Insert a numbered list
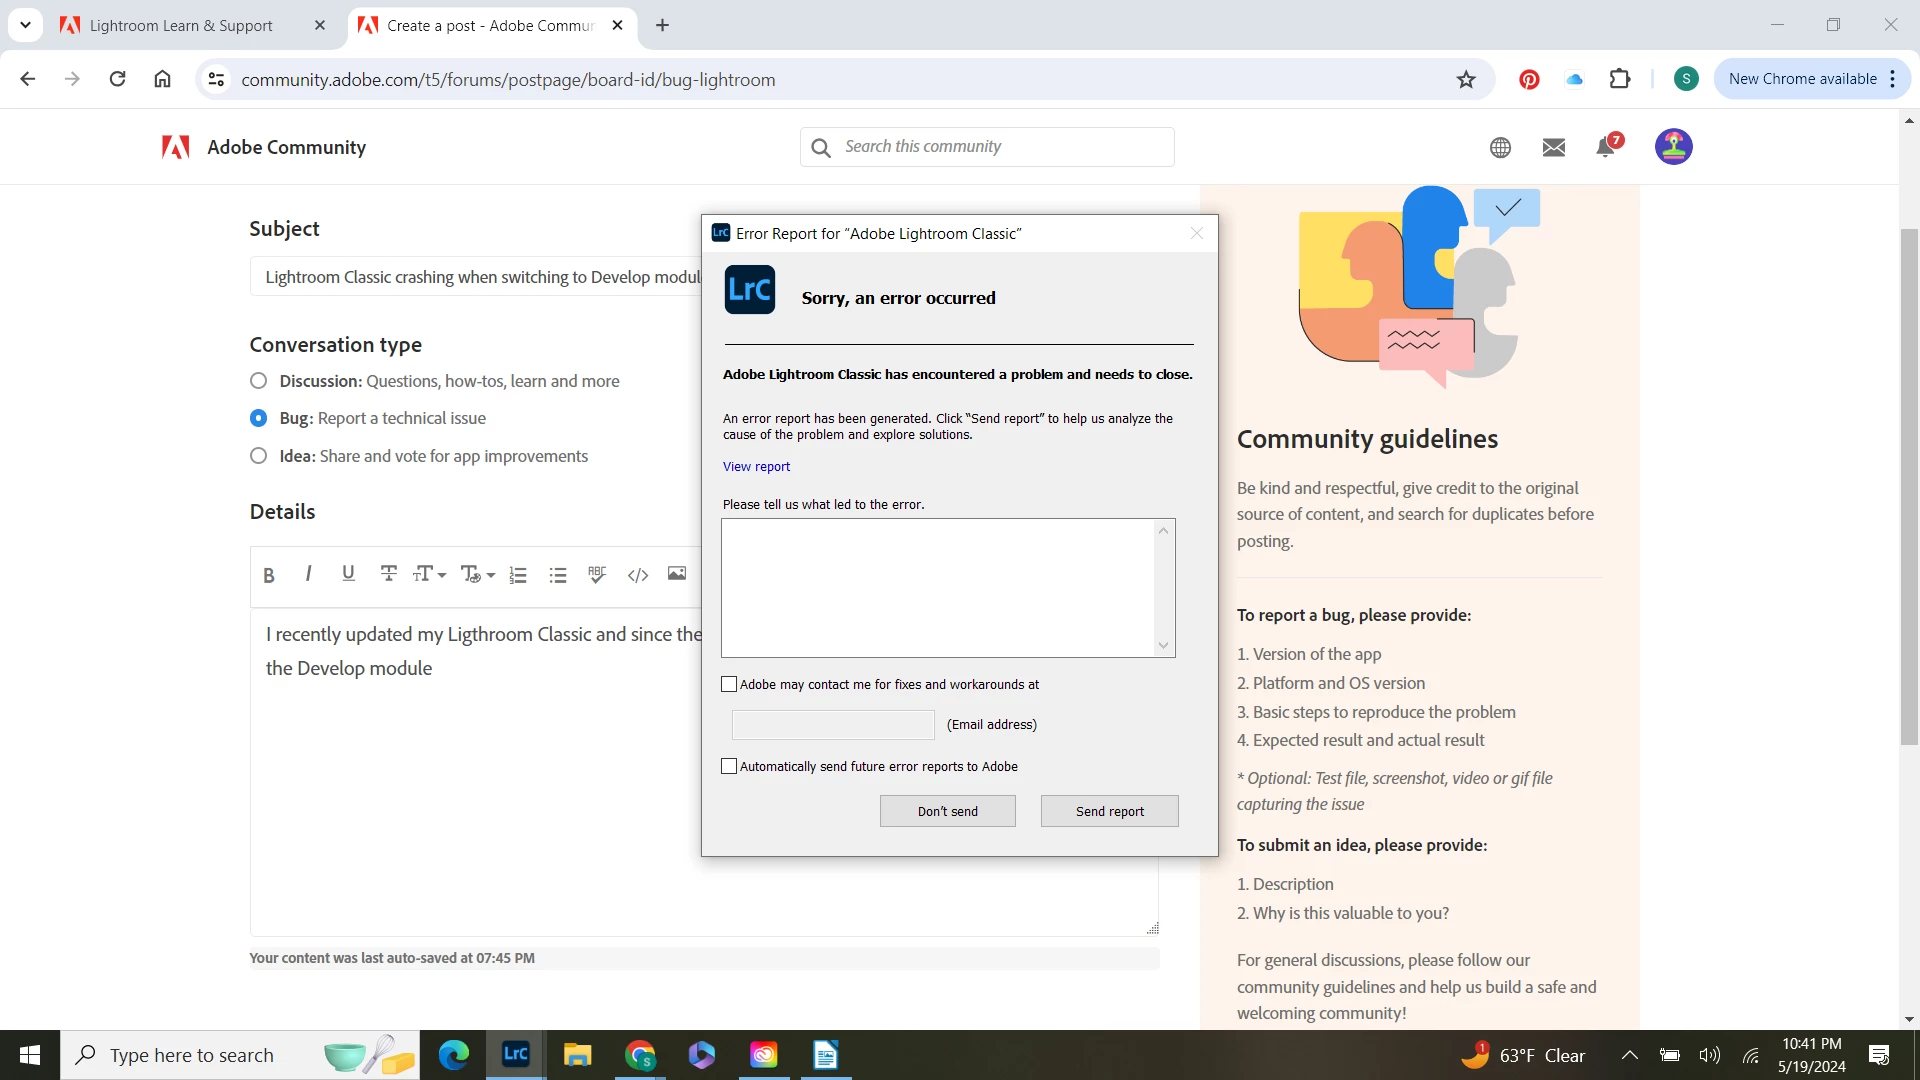Screen dimensions: 1920x1080 518,575
